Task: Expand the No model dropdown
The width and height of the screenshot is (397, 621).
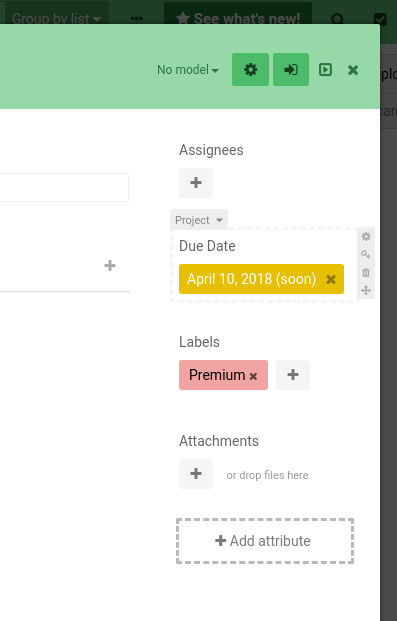Action: pos(188,70)
